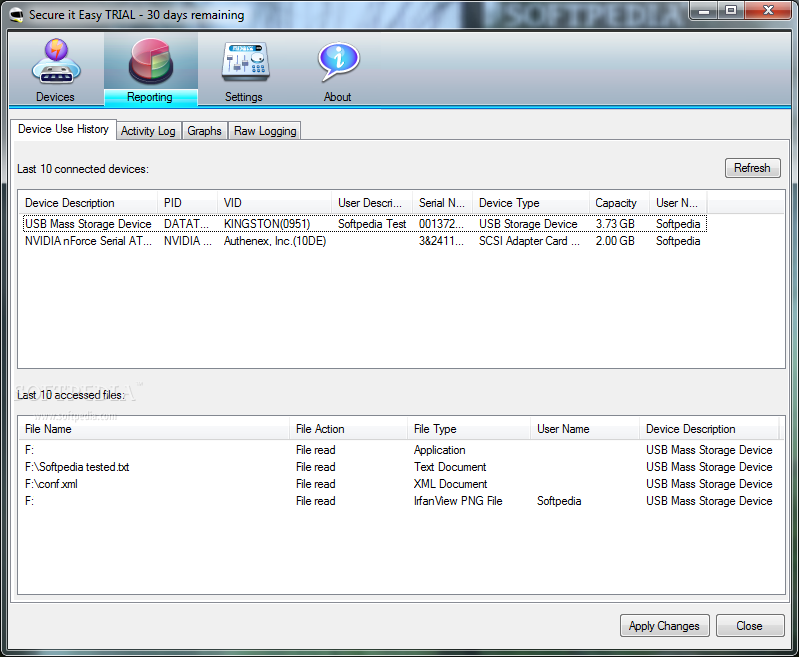Select the Reporting pie chart icon
This screenshot has width=799, height=657.
(x=150, y=62)
